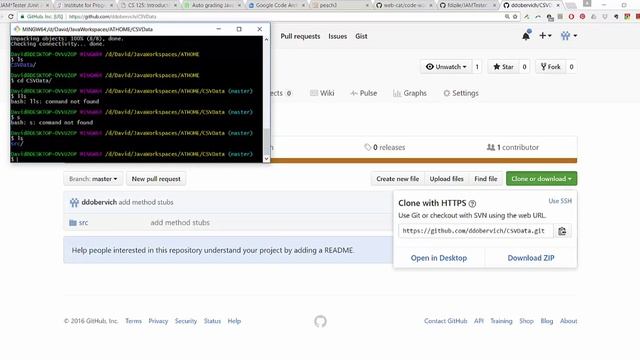
Task: Click 1 contributor link
Action: [x=513, y=147]
